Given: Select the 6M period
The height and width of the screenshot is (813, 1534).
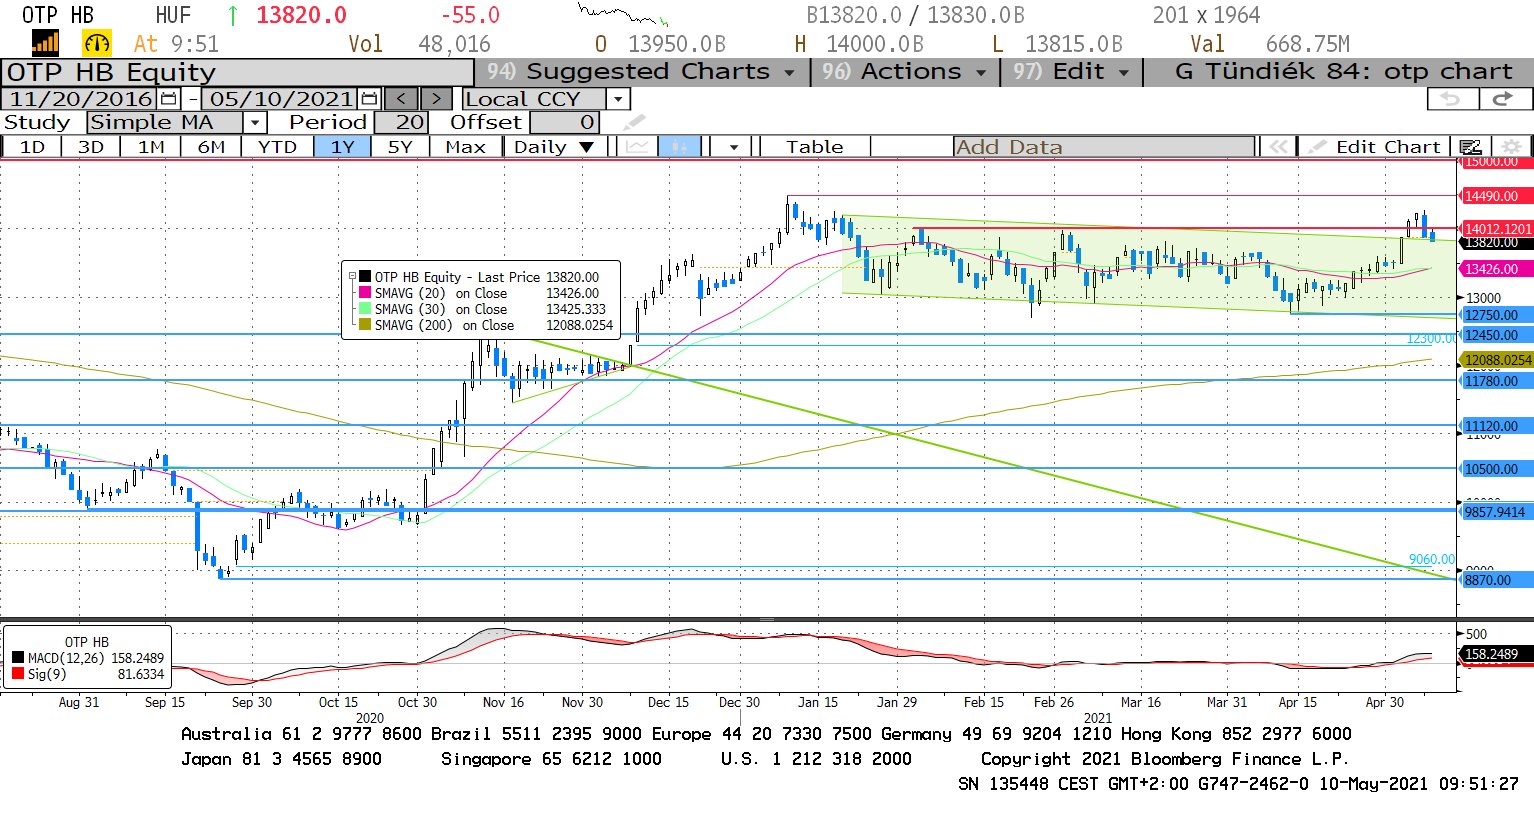Looking at the screenshot, I should (x=211, y=147).
